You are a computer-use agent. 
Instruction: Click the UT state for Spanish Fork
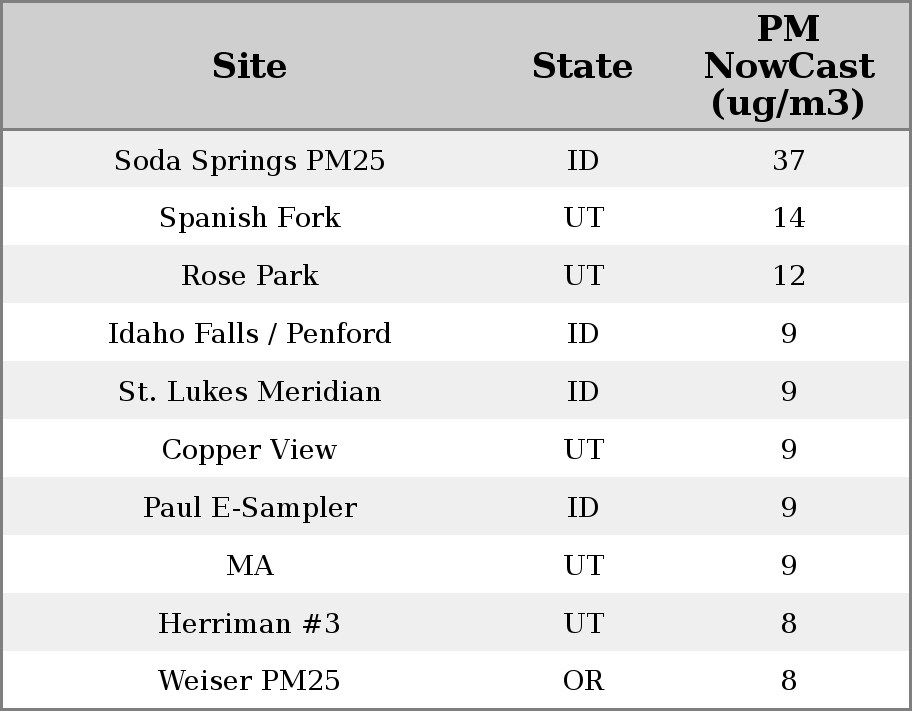tap(583, 218)
